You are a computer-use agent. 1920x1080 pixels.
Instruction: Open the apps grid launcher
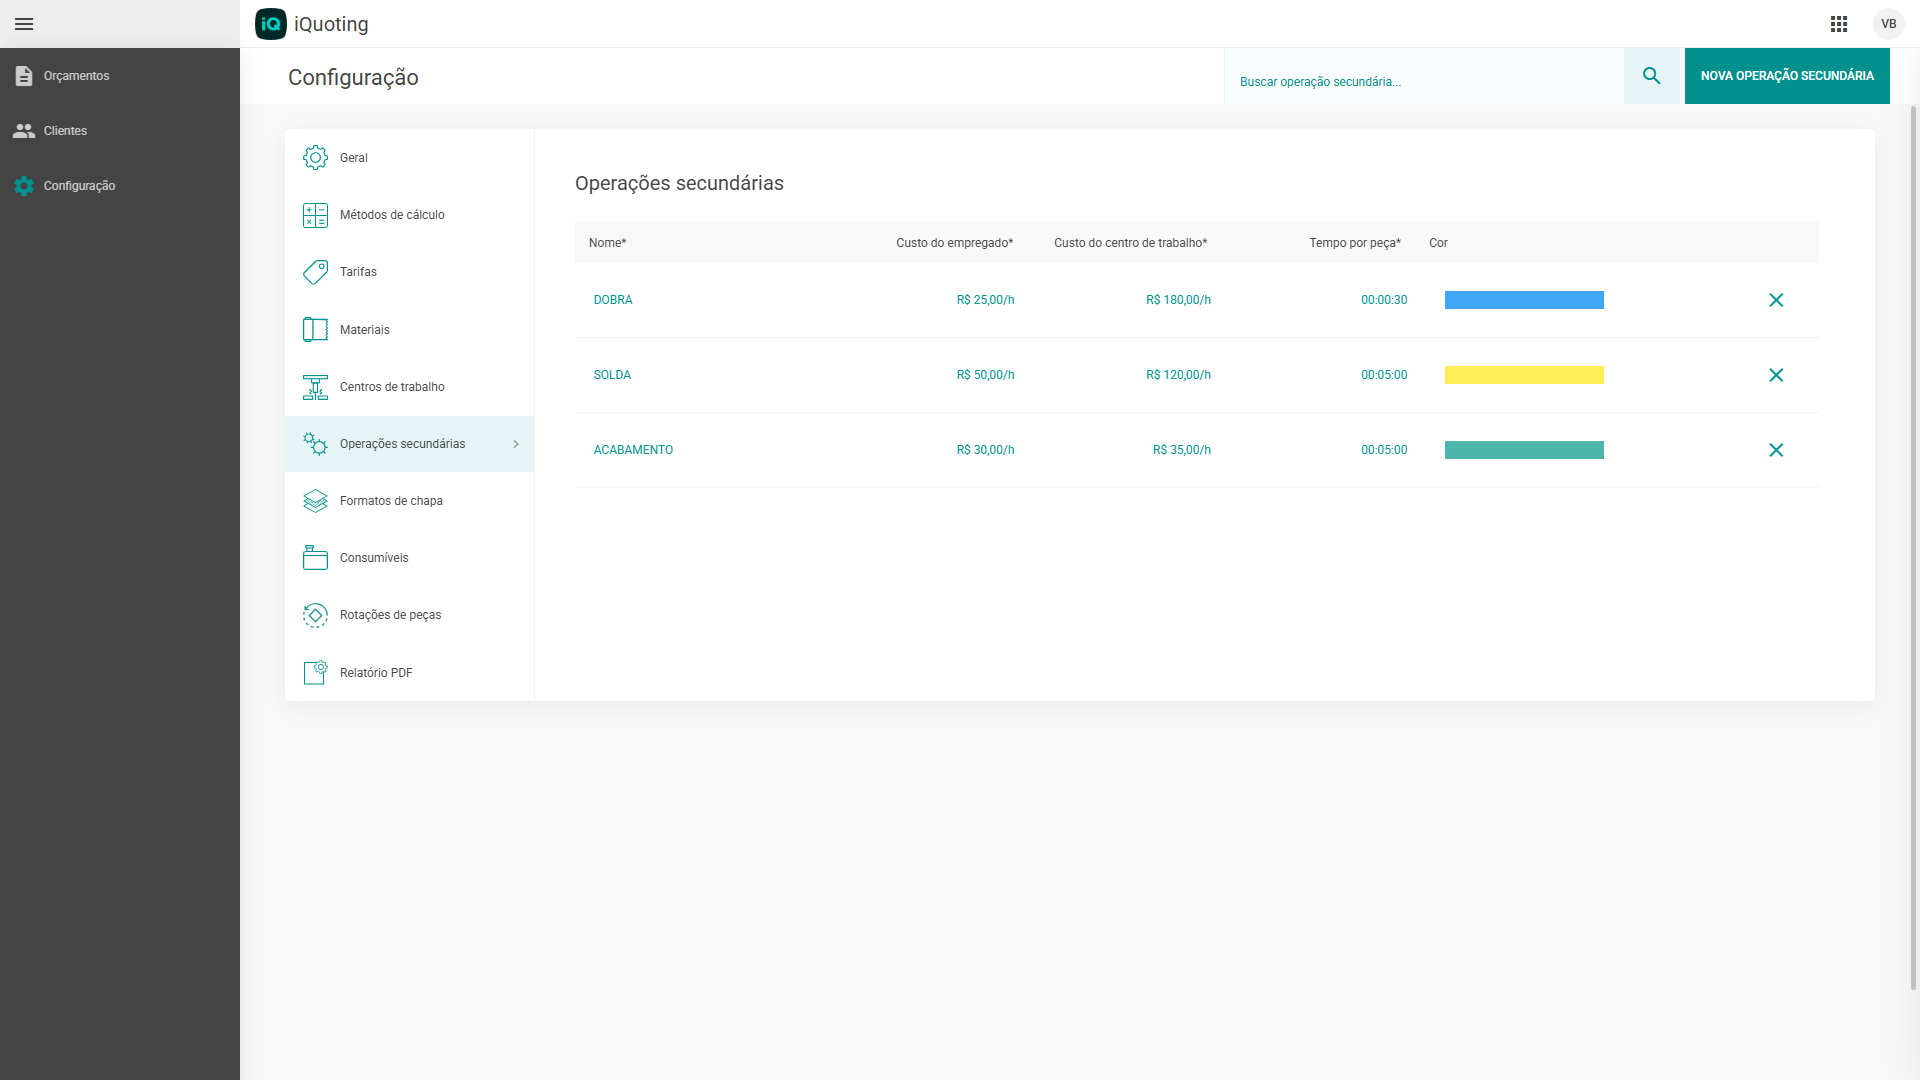[x=1839, y=24]
